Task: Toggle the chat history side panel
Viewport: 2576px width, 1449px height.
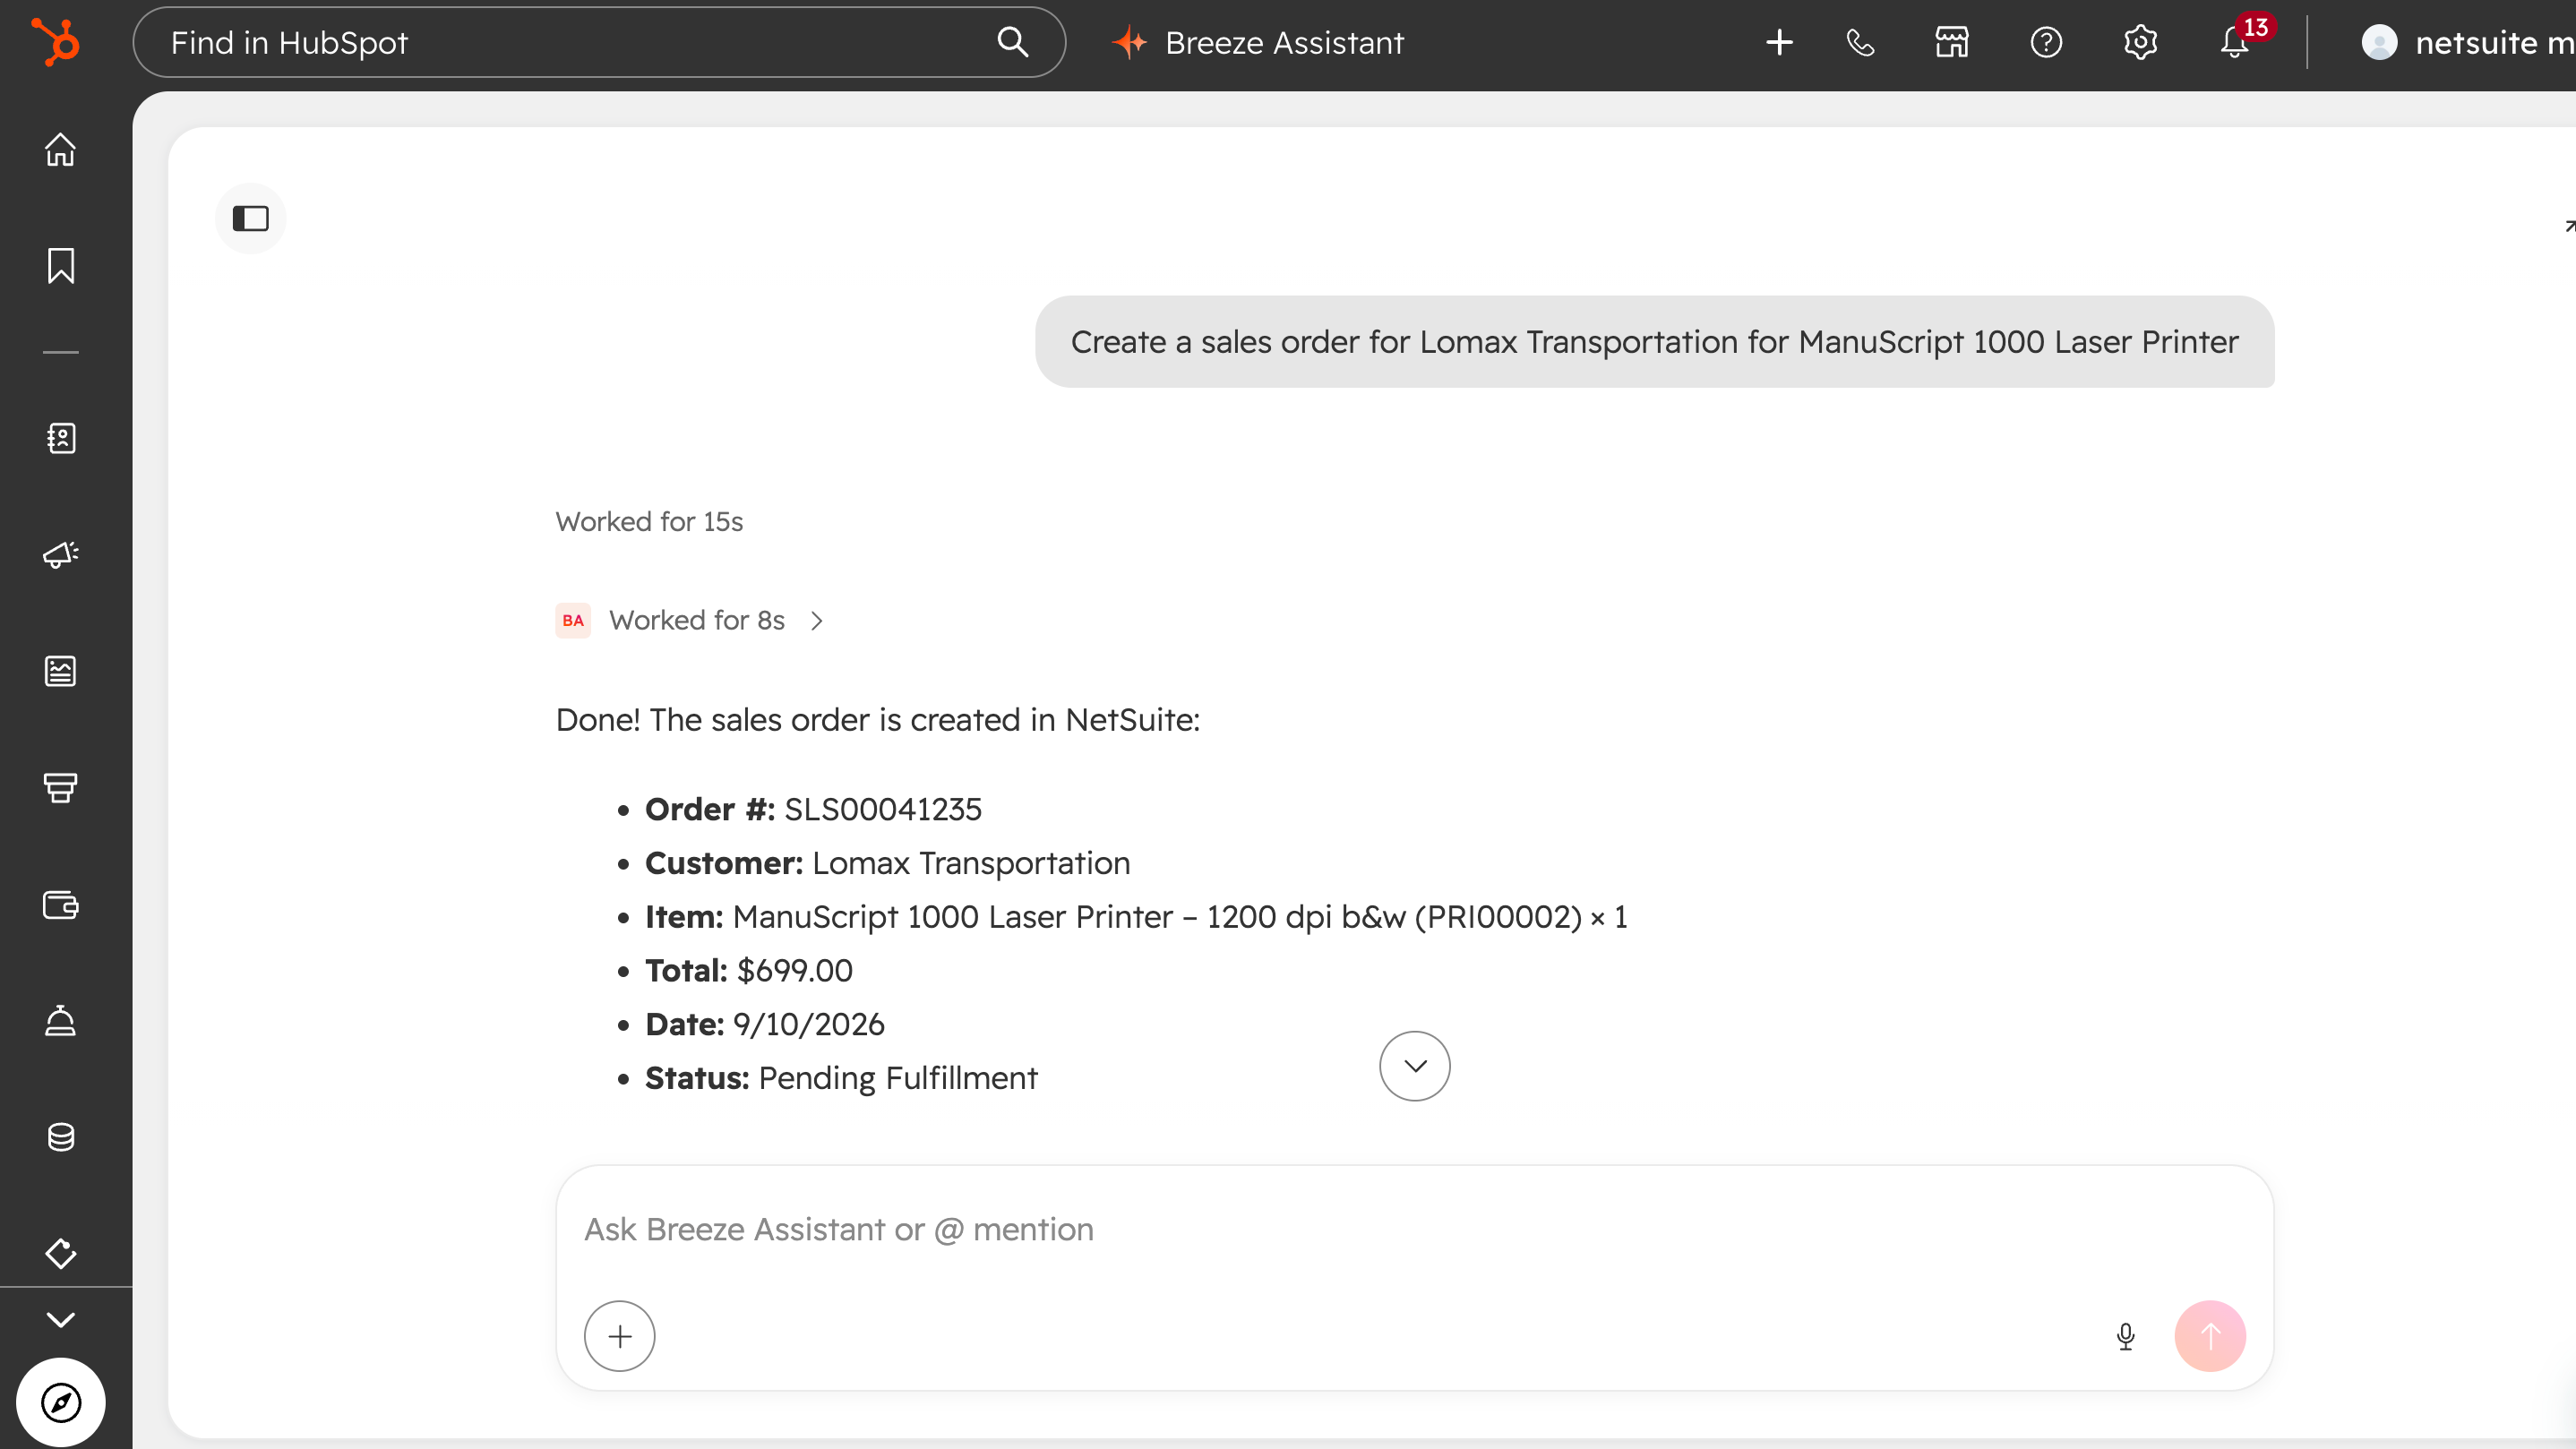Action: (250, 218)
